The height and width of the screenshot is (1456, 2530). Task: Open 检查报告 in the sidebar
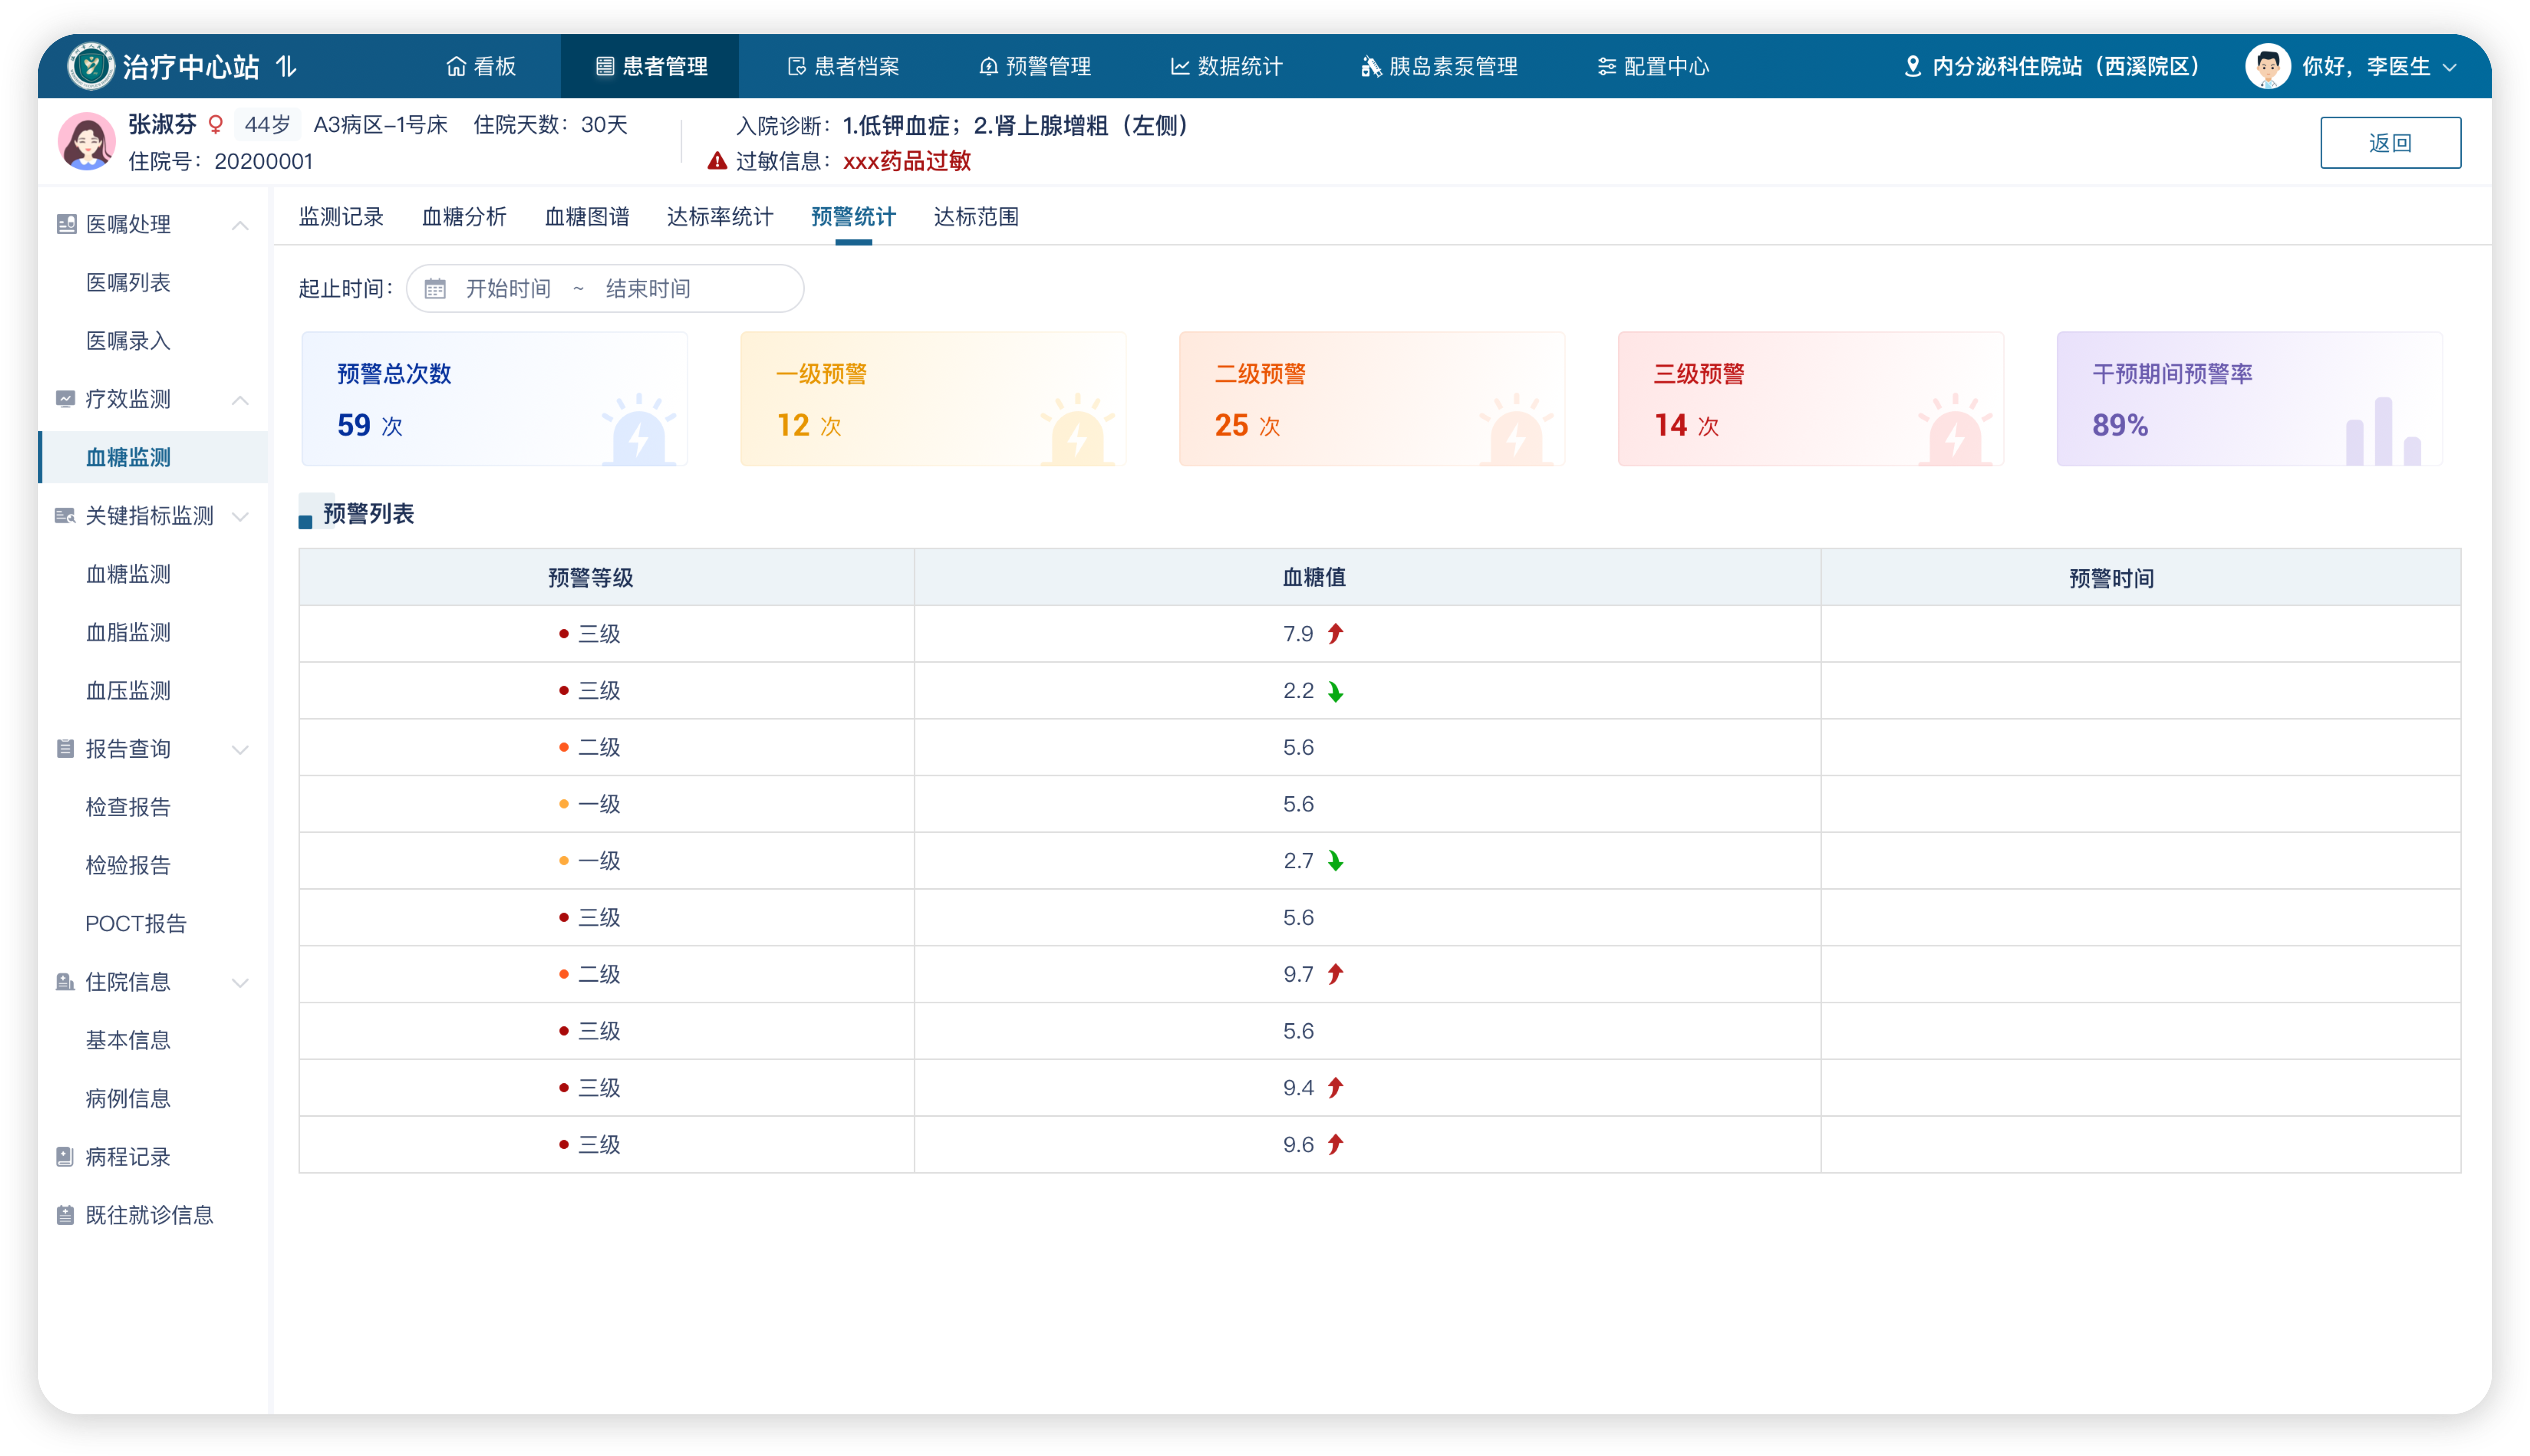tap(128, 808)
